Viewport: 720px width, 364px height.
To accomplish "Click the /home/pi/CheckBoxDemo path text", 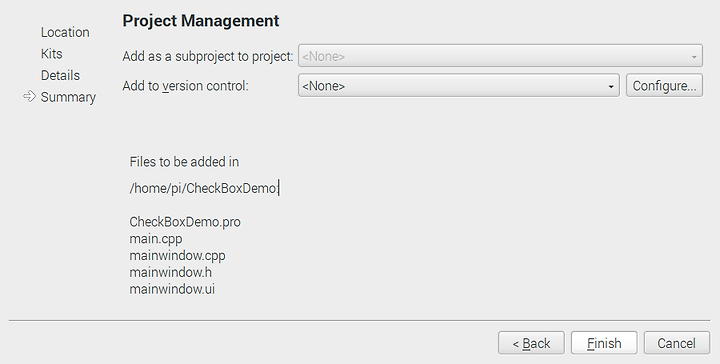I will click(x=203, y=188).
